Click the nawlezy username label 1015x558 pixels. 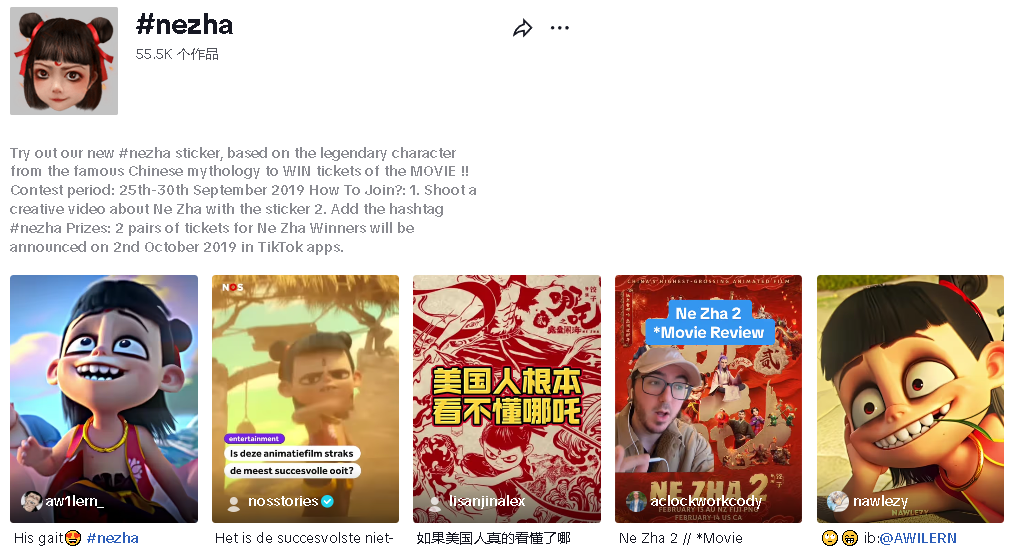tap(880, 501)
